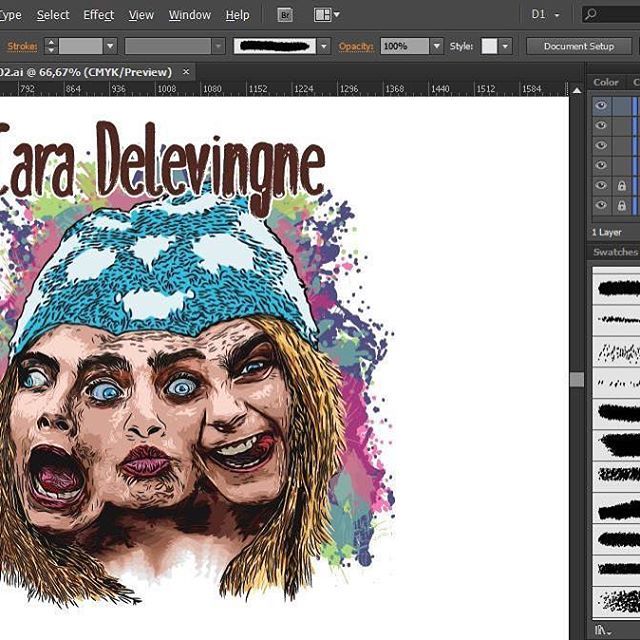This screenshot has width=640, height=640.
Task: Click the orange Stroke label link
Action: click(x=21, y=46)
